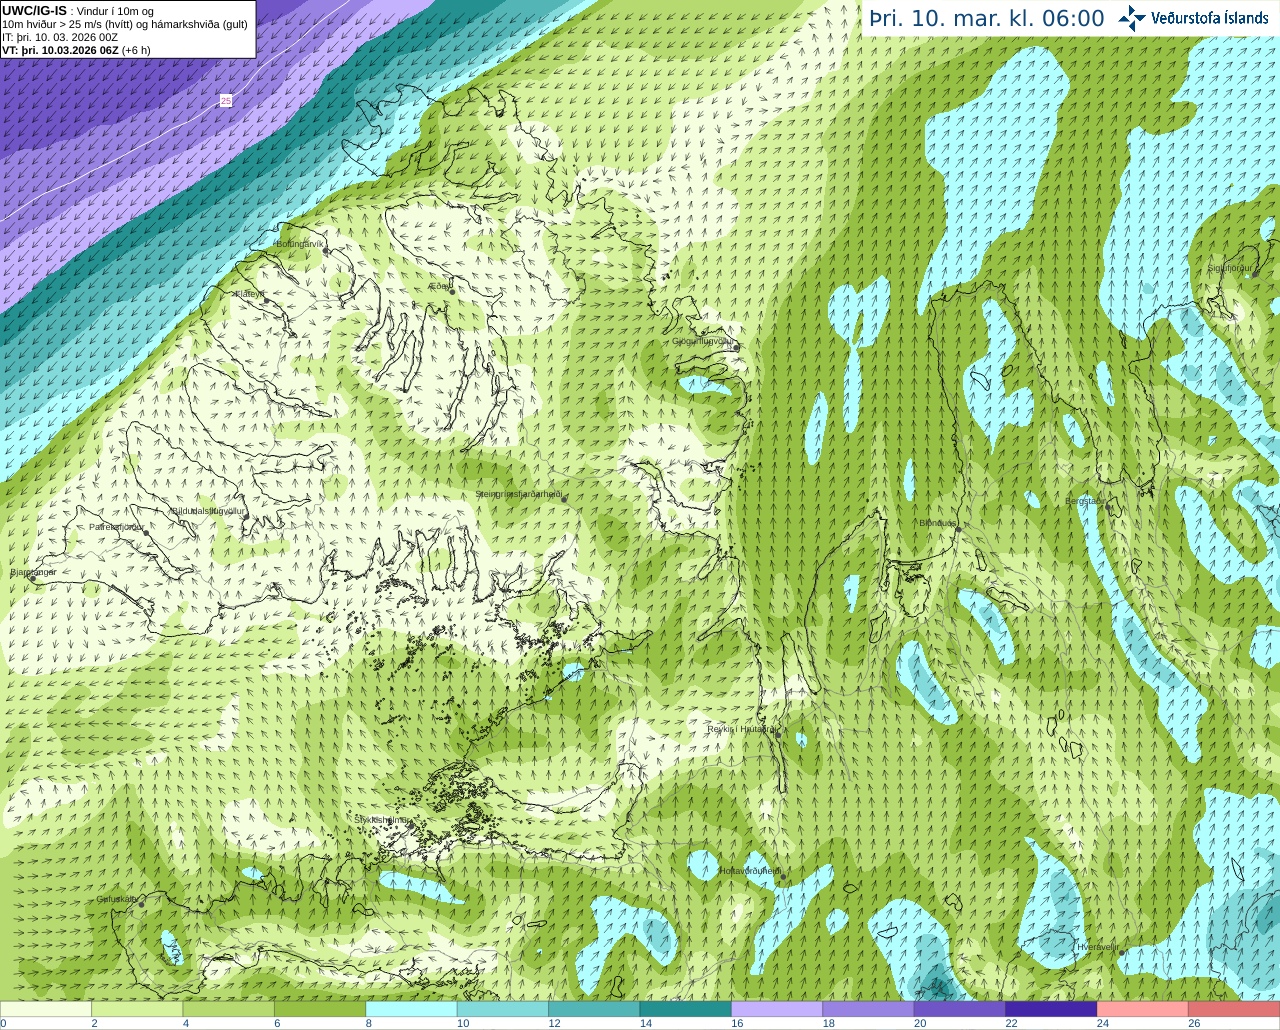Select the Bolungarvík station label
This screenshot has height=1030, width=1280.
pyautogui.click(x=300, y=244)
